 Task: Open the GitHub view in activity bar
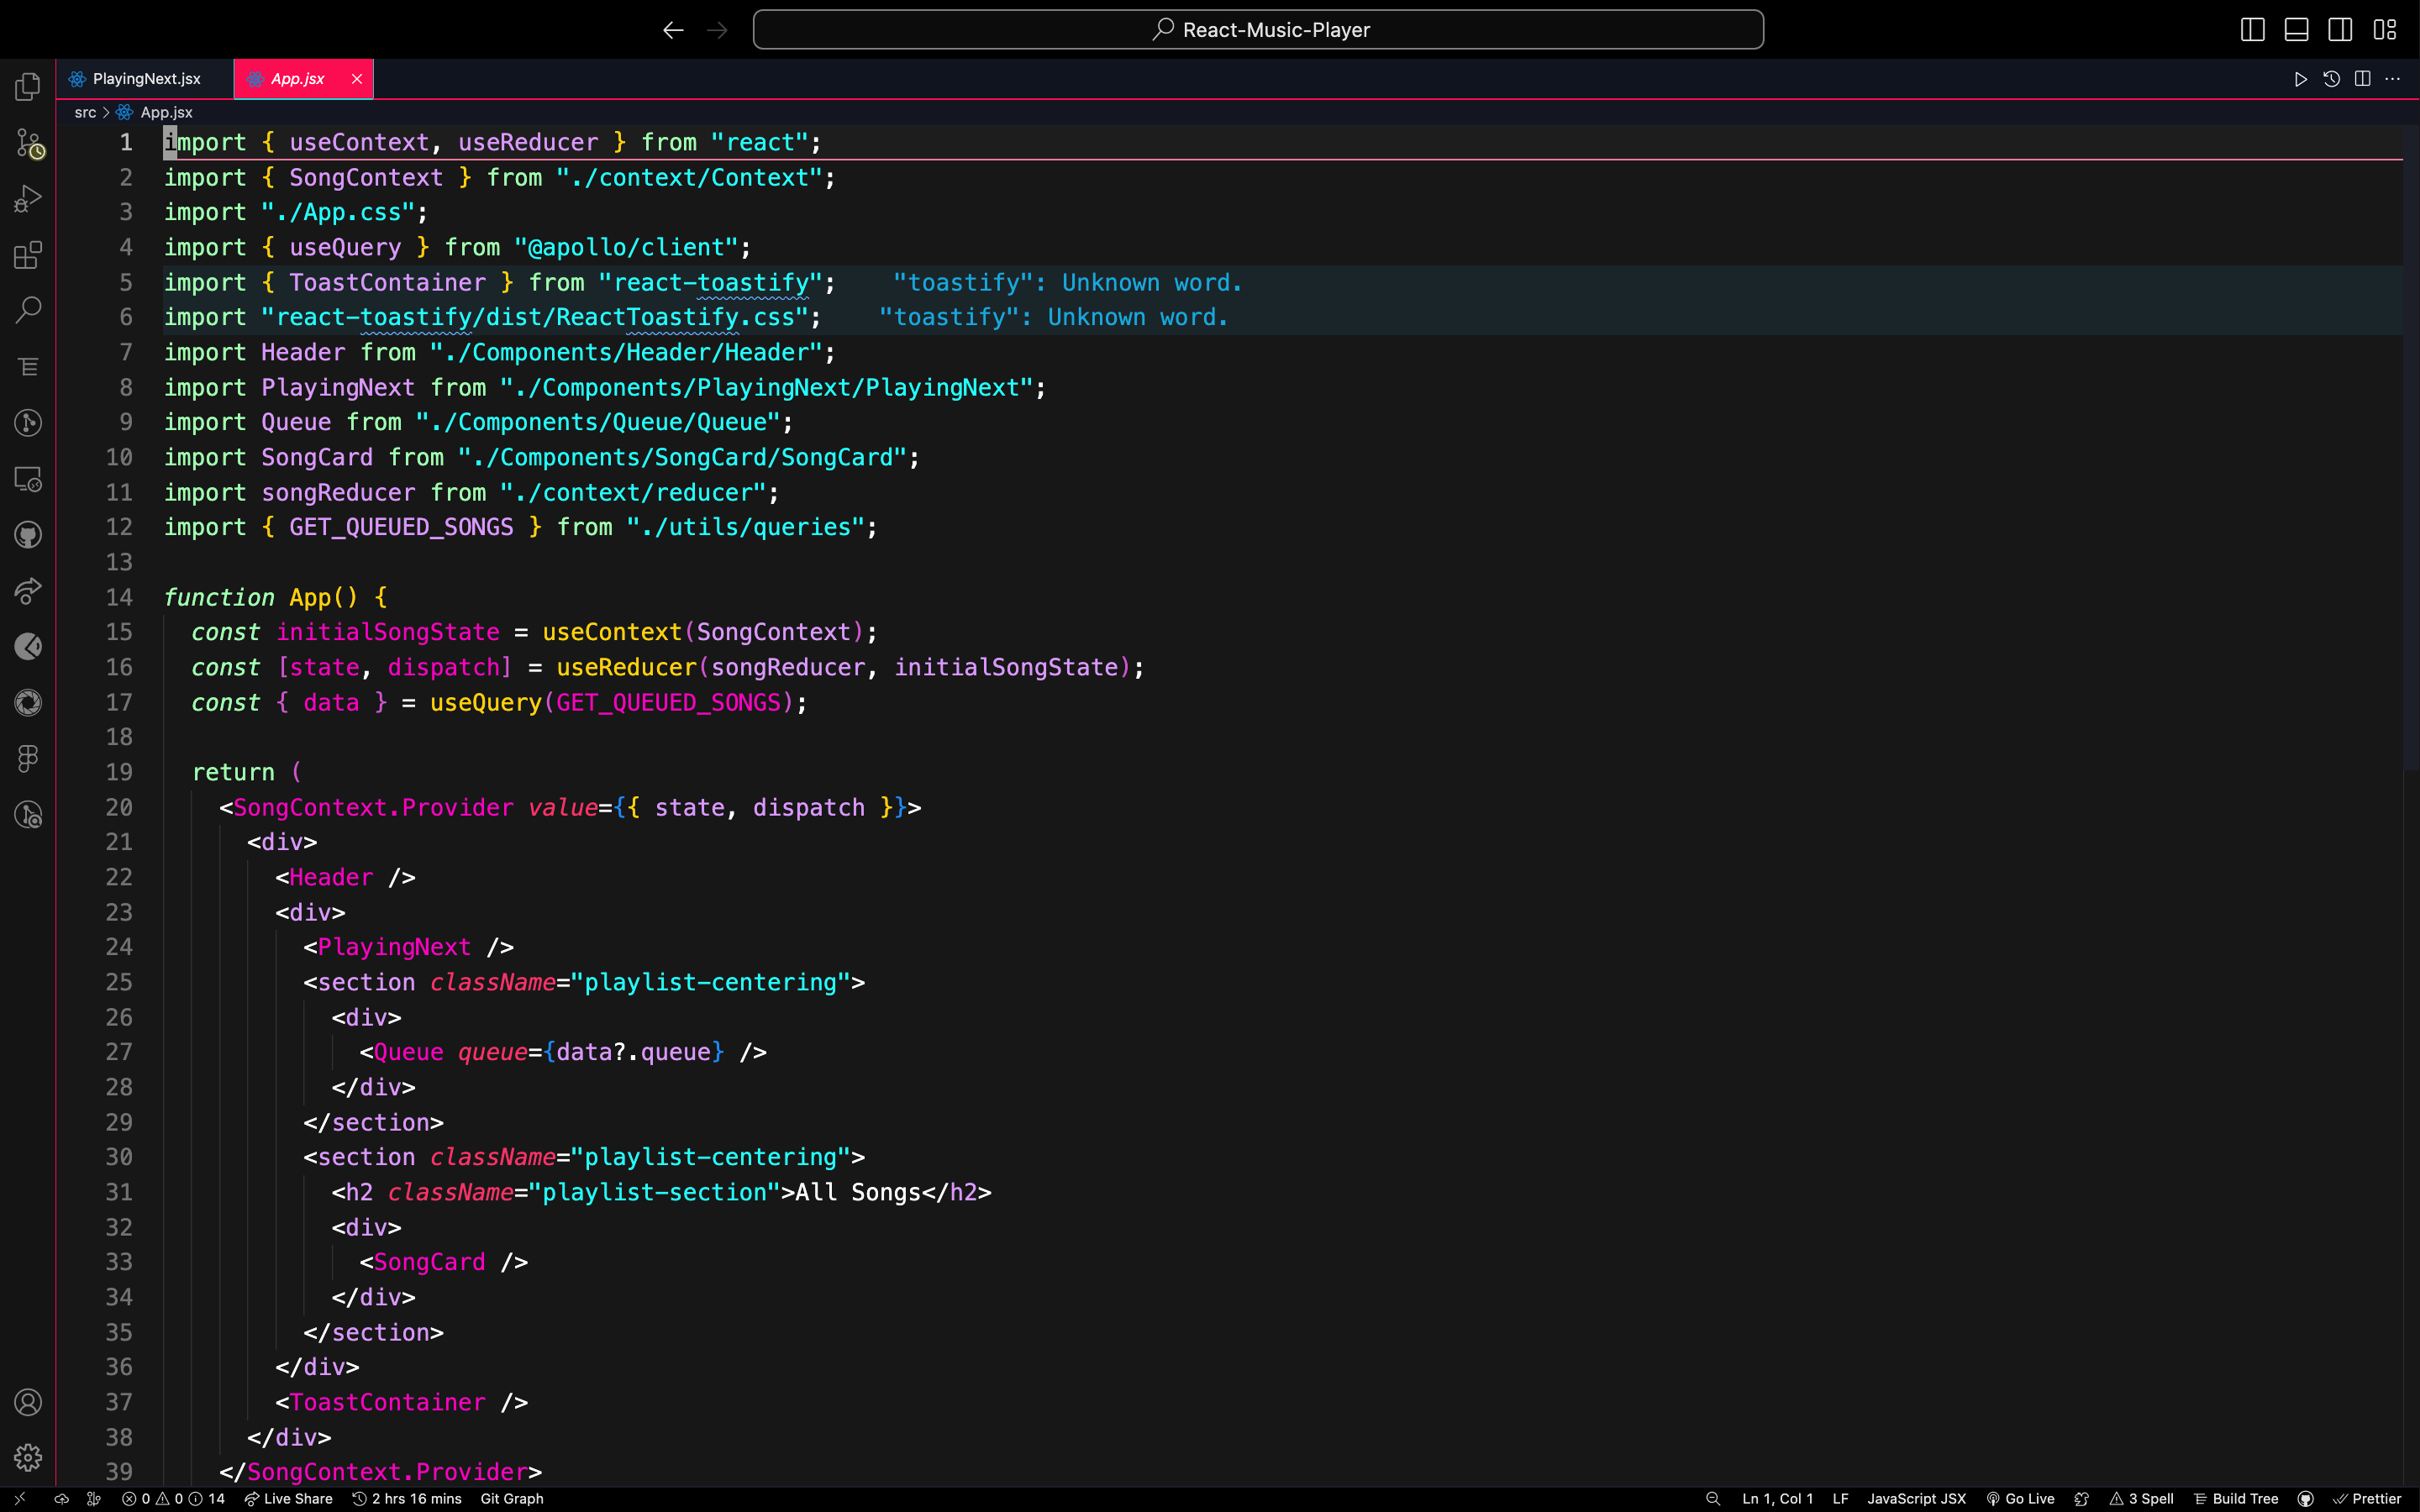click(28, 535)
